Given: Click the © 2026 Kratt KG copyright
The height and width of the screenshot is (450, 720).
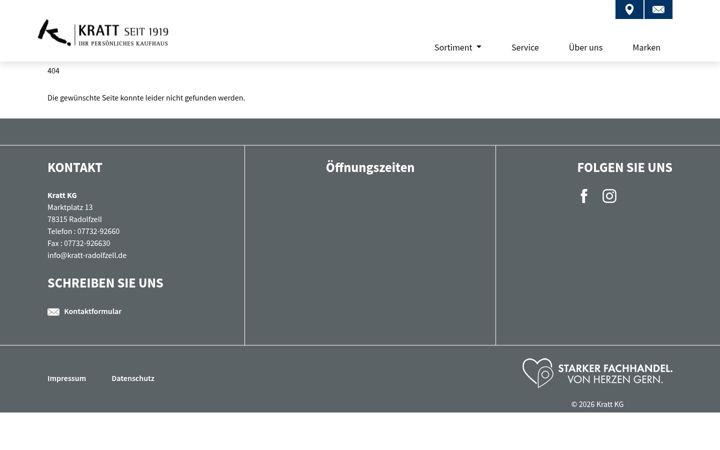Looking at the screenshot, I should 597,405.
